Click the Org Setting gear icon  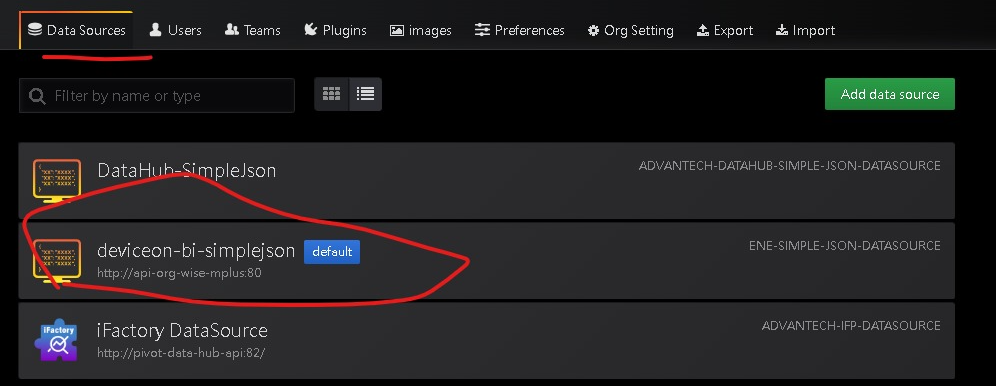[x=593, y=30]
